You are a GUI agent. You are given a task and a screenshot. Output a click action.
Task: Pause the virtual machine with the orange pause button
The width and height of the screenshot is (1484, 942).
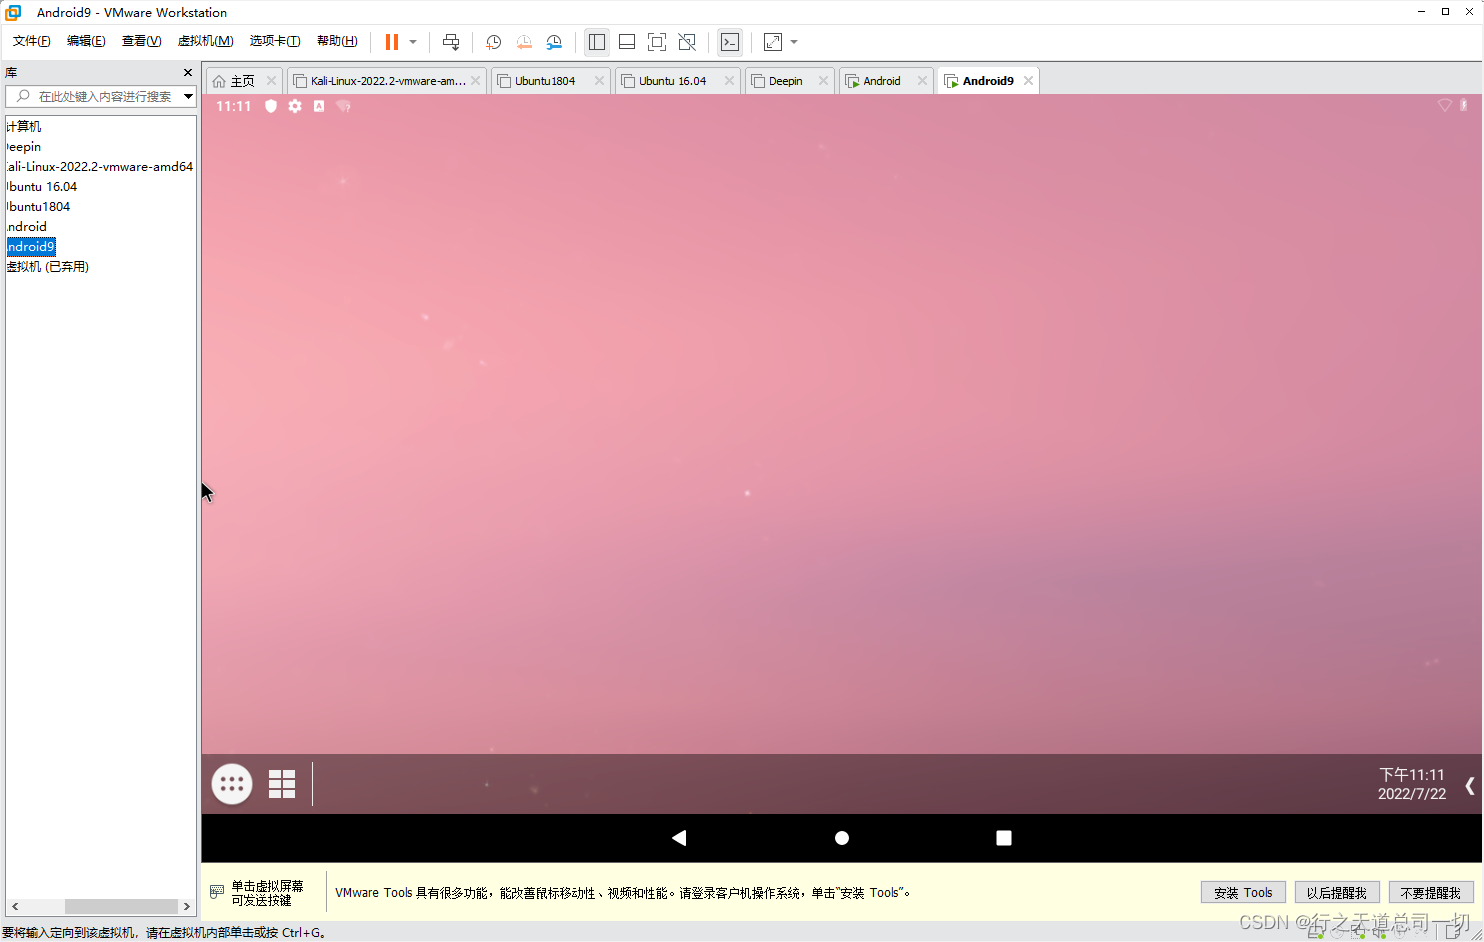[x=392, y=42]
